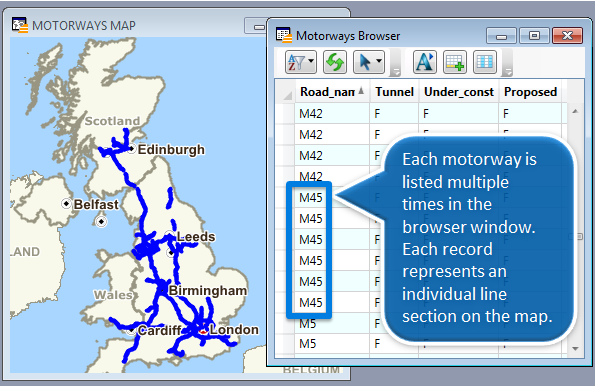Minimize the Motorways Browser window
This screenshot has width=595, height=386.
point(501,36)
